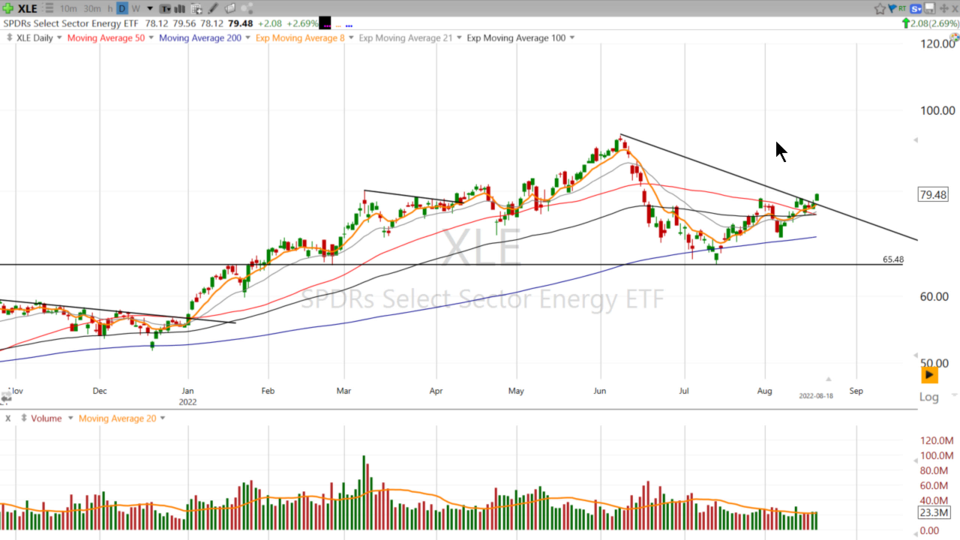The image size is (960, 540).
Task: Click the black color box after percent change
Action: (x=325, y=23)
